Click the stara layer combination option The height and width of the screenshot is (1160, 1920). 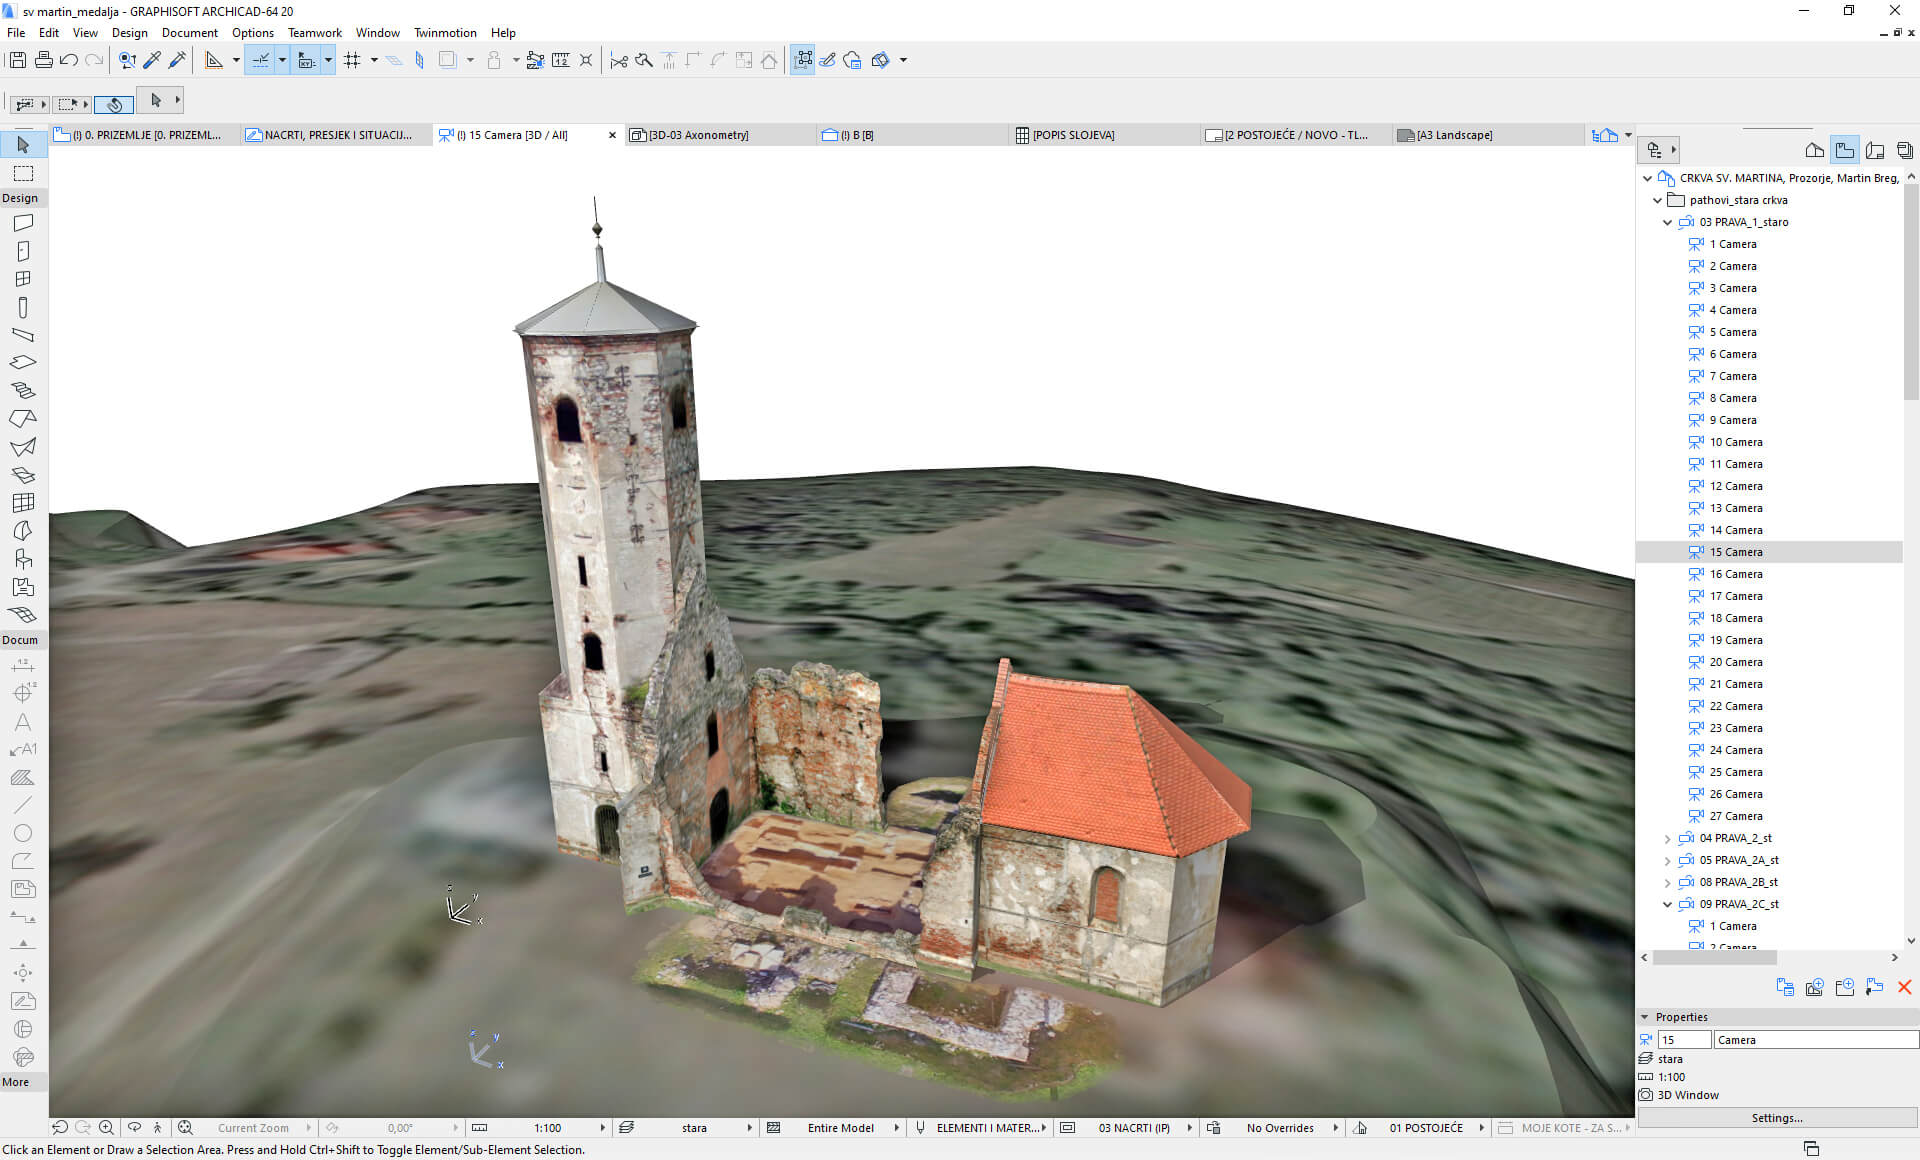(x=694, y=1127)
